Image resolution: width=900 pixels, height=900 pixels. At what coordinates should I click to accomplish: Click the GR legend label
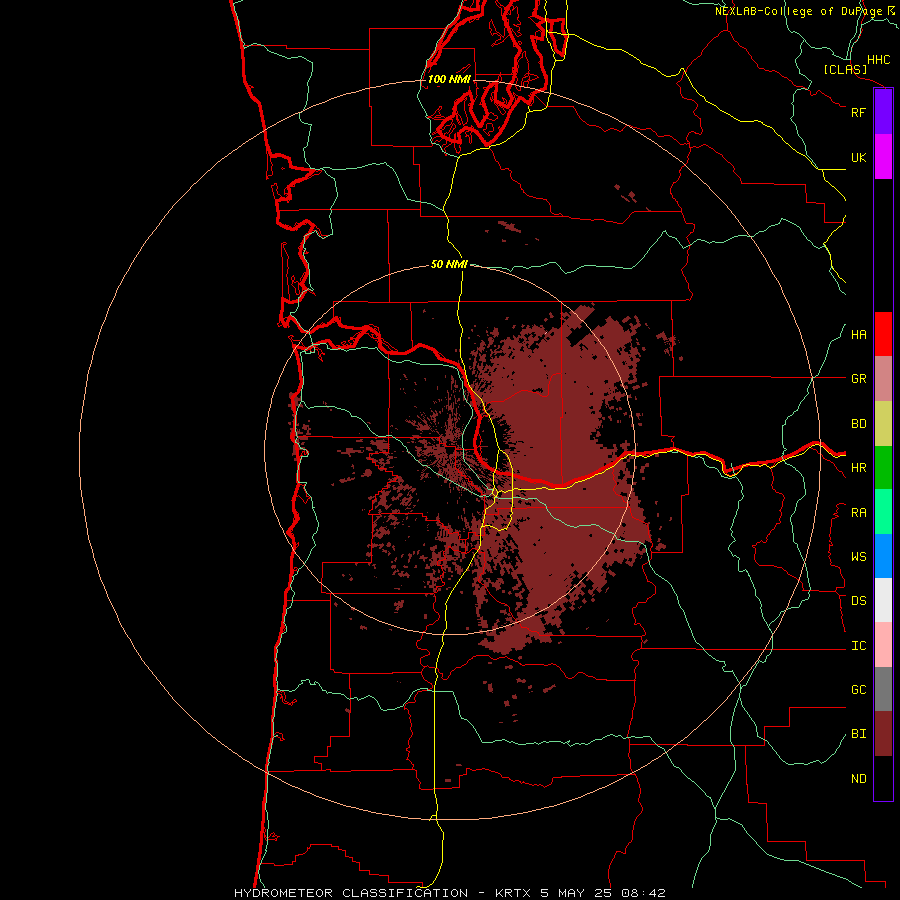coord(858,379)
